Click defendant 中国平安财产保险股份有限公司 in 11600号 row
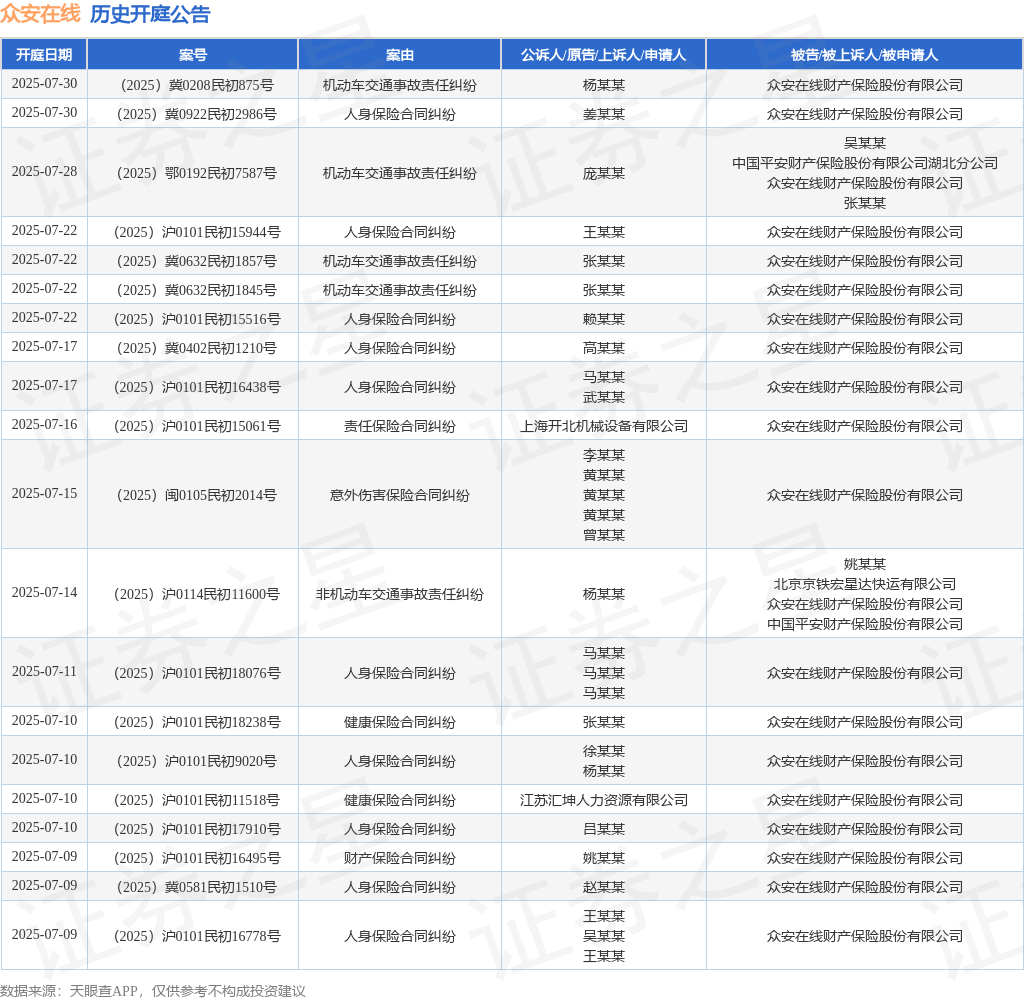The height and width of the screenshot is (1000, 1024). 865,624
